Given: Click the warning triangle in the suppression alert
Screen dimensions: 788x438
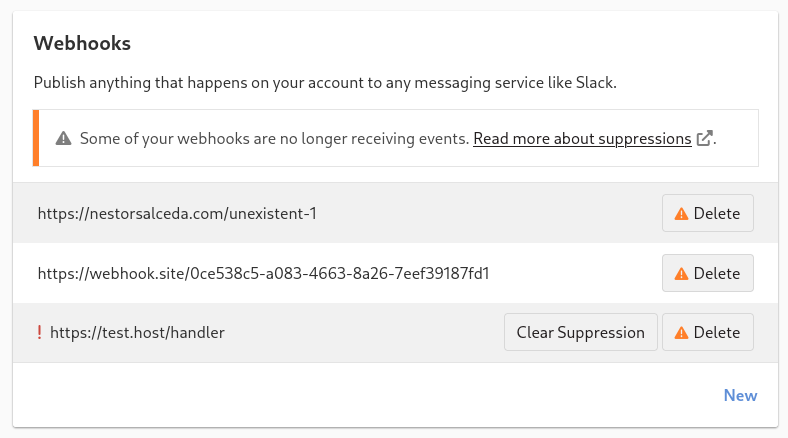Looking at the screenshot, I should 63,139.
